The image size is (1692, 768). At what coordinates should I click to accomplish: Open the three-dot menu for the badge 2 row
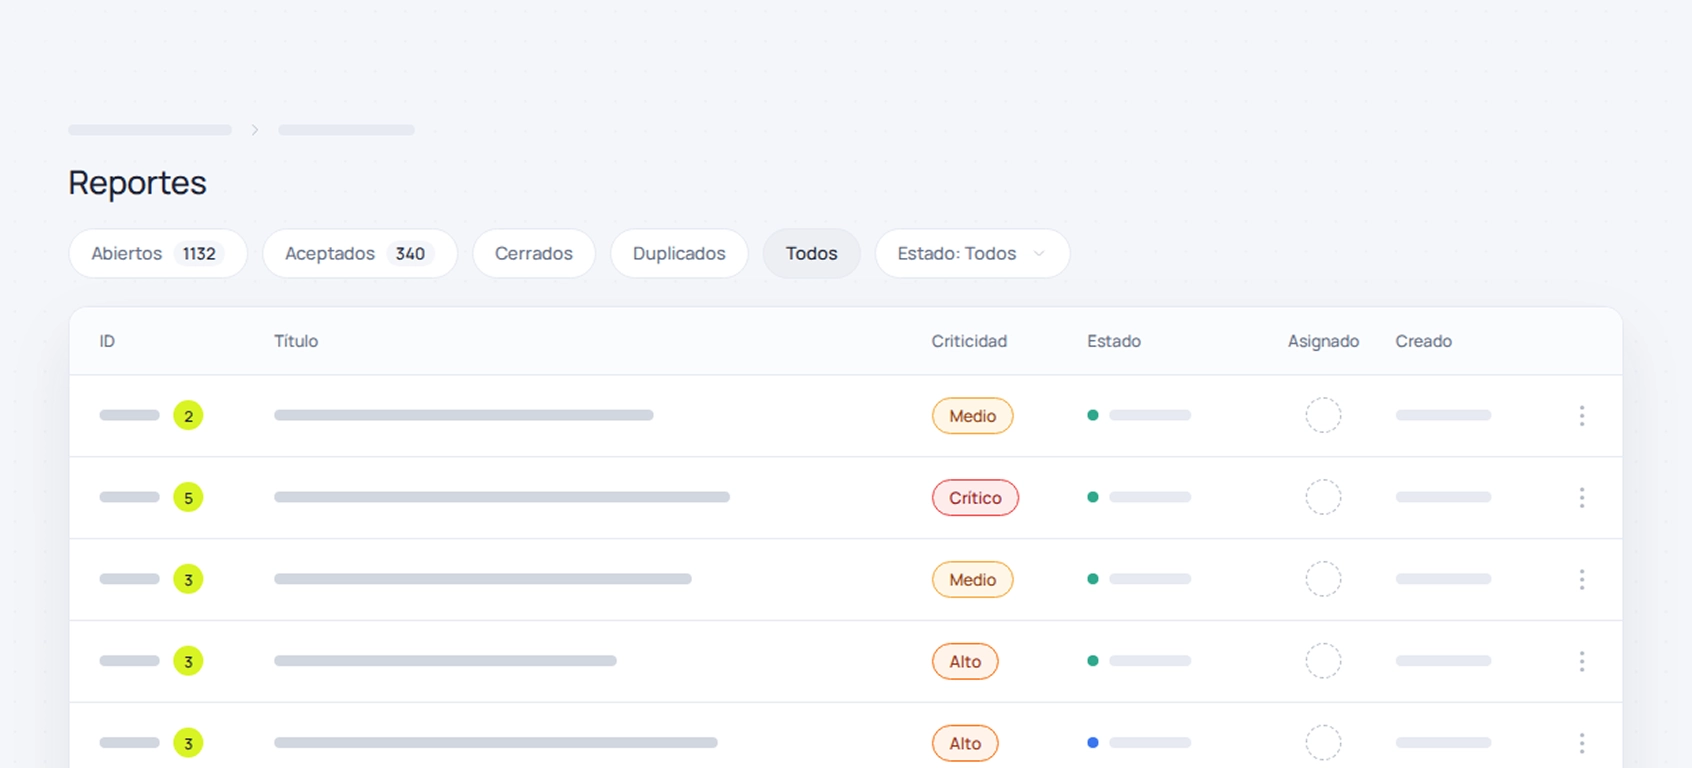pos(1581,415)
